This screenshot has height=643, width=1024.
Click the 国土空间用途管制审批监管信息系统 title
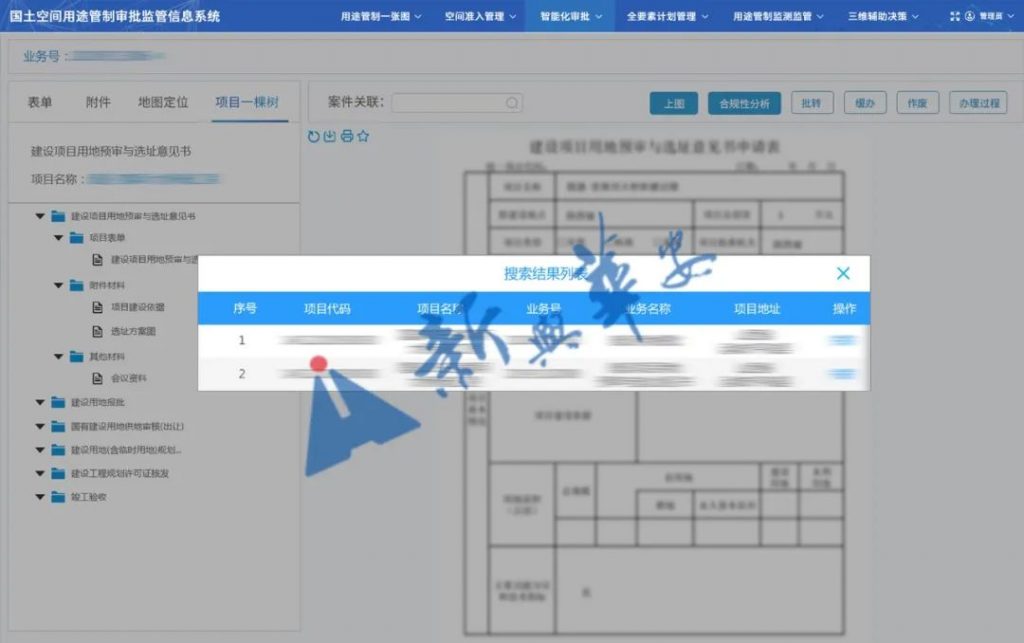115,16
